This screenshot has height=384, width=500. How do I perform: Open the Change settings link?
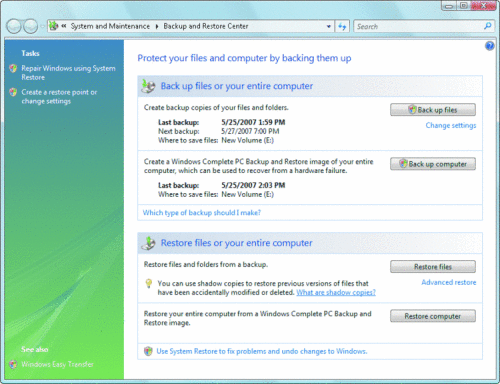[451, 125]
